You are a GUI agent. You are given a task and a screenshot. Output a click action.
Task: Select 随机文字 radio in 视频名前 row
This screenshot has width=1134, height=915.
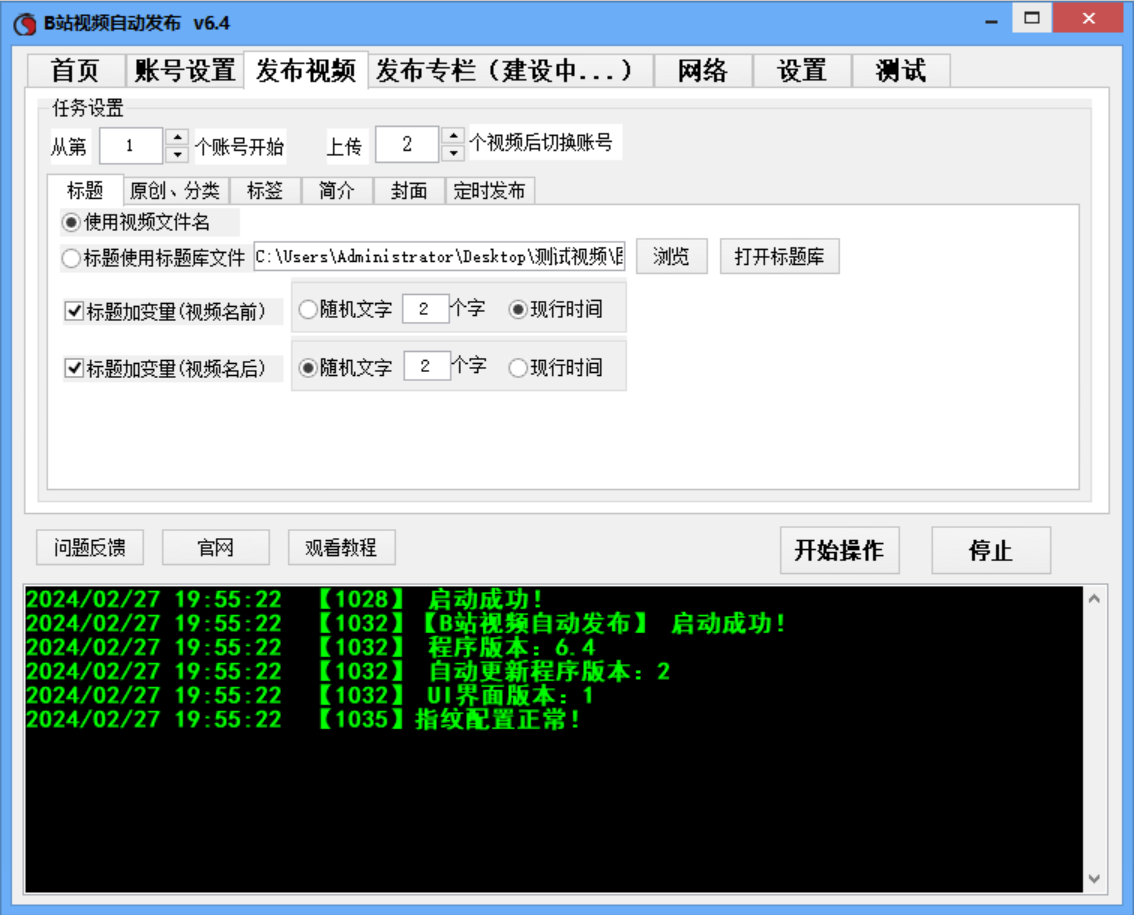346,310
